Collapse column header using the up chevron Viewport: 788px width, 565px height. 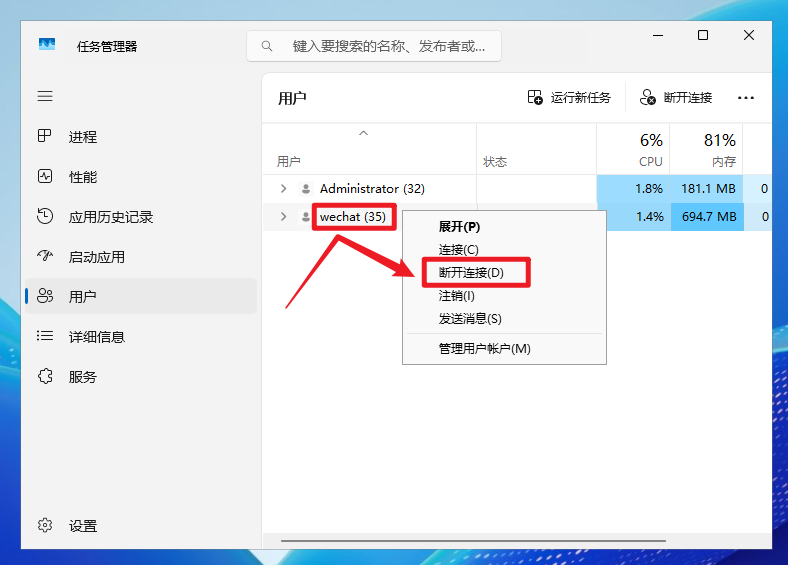coord(364,133)
